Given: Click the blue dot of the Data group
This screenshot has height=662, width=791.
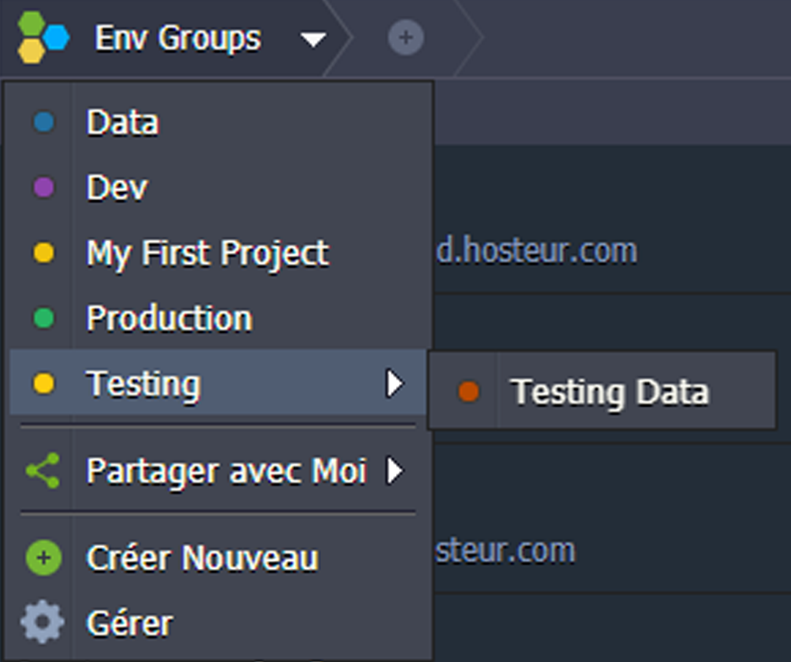Looking at the screenshot, I should pyautogui.click(x=44, y=122).
